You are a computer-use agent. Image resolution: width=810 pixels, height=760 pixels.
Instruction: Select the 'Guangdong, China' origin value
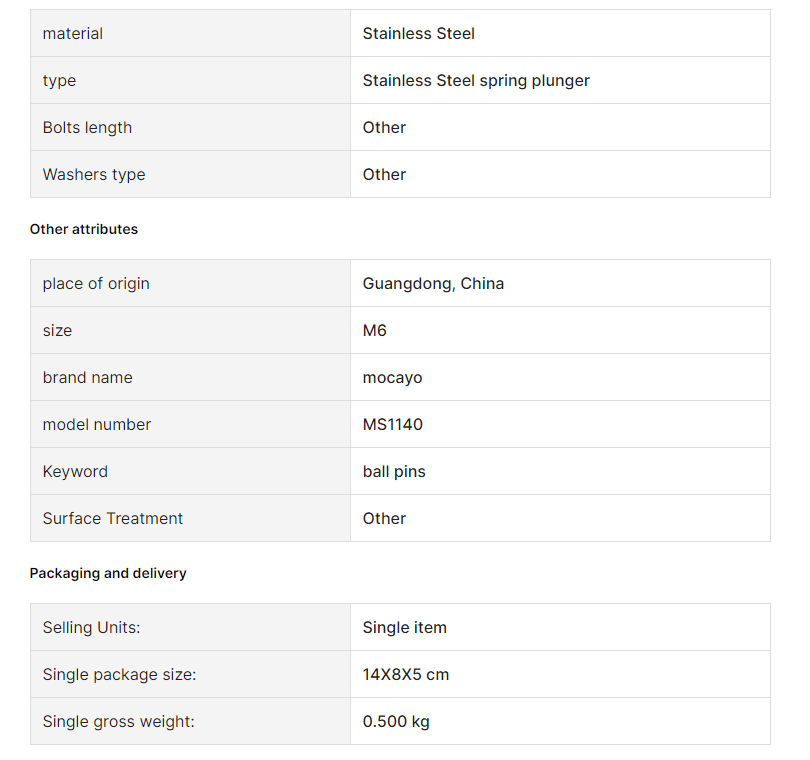[433, 284]
